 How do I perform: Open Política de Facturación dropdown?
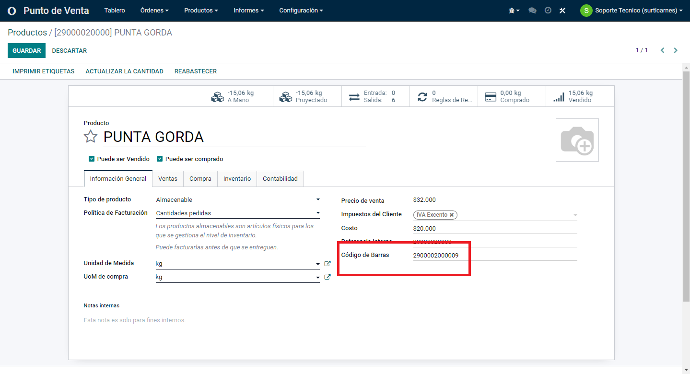238,213
